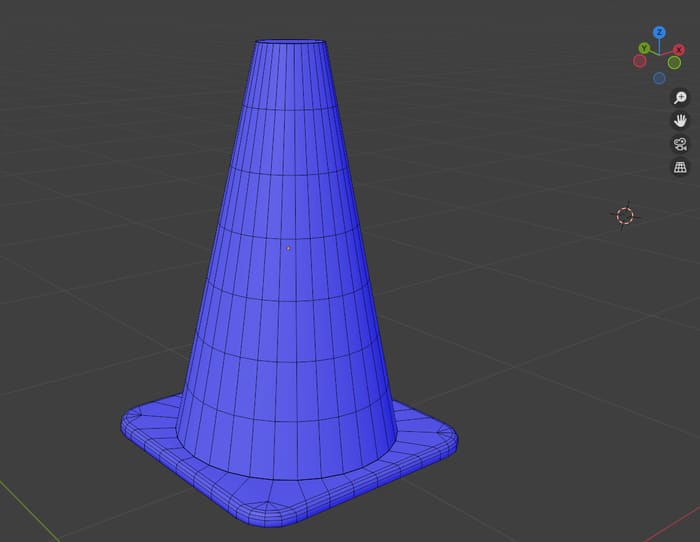The image size is (700, 542).
Task: Click the hand-shaped Pan view button
Action: pyautogui.click(x=680, y=120)
